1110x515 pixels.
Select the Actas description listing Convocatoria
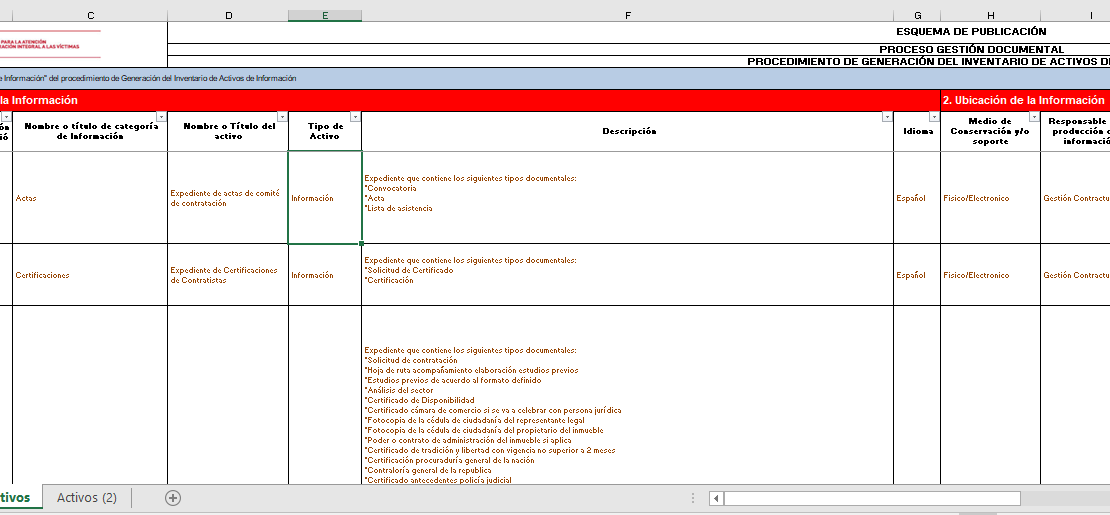pos(627,198)
